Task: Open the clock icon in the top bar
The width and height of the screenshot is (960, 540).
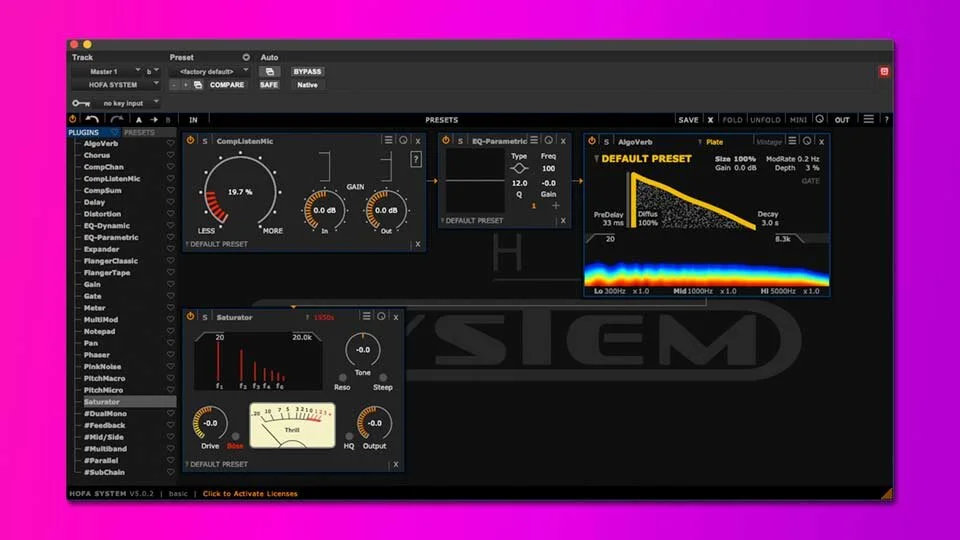Action: pyautogui.click(x=819, y=119)
